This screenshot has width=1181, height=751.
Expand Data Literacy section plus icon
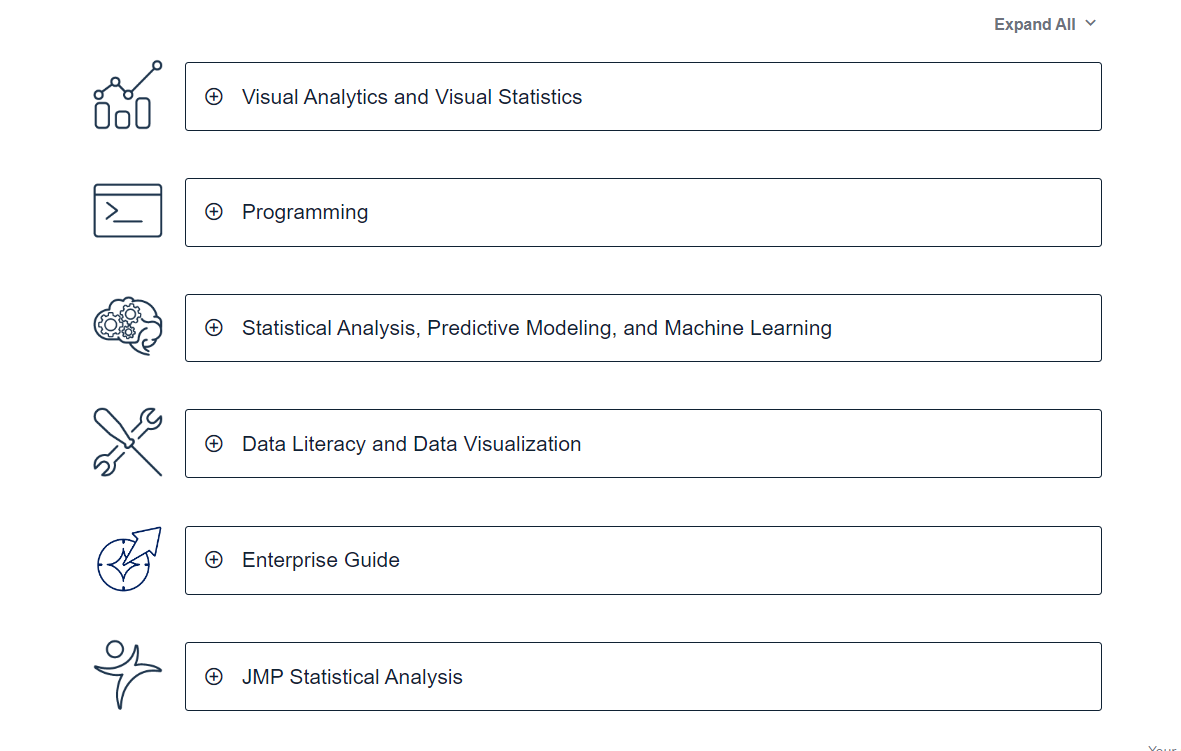[214, 444]
